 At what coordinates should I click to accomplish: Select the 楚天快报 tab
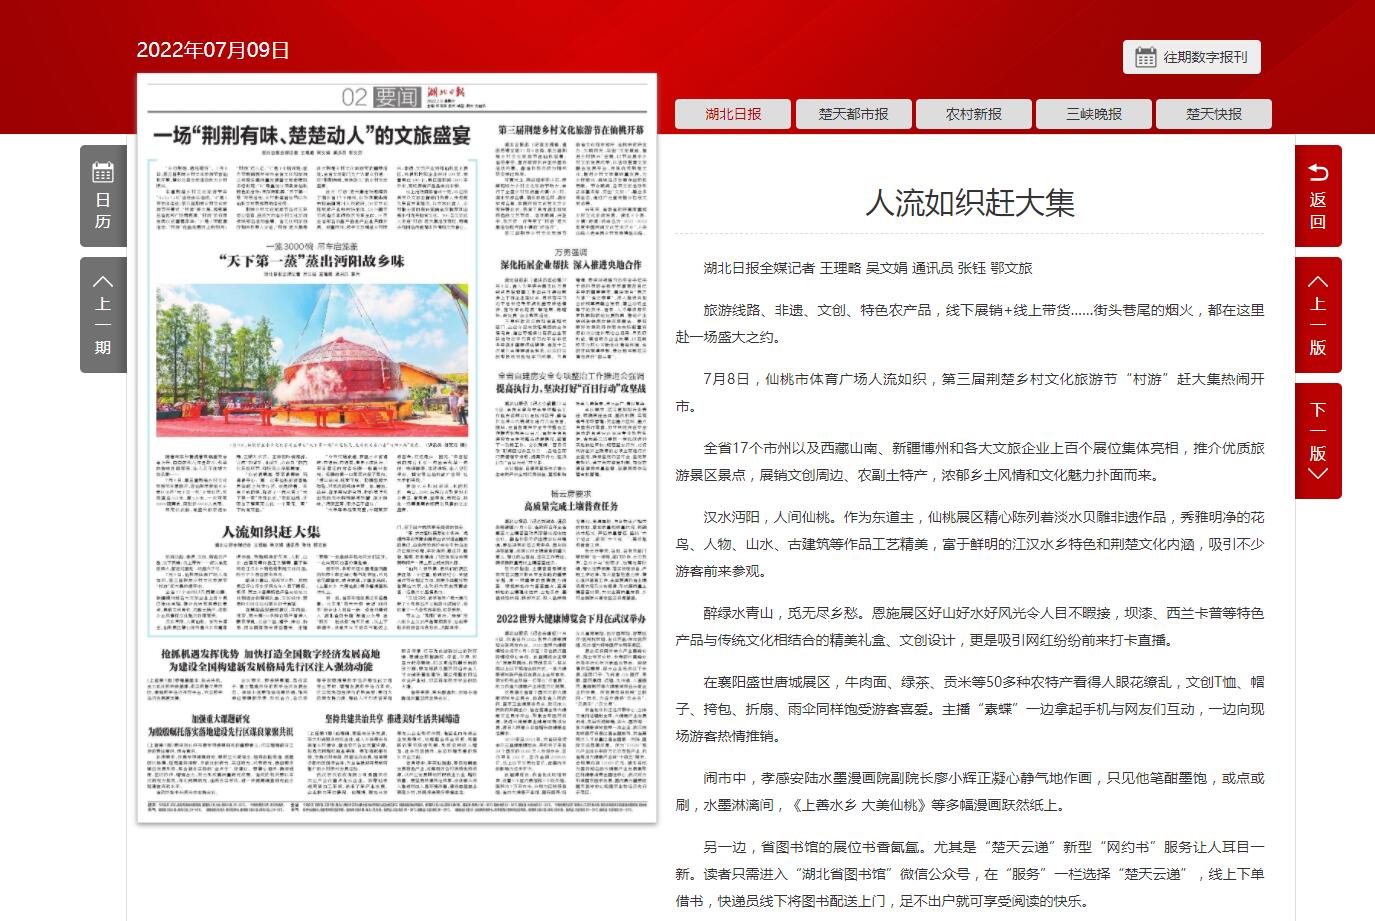click(x=1213, y=114)
